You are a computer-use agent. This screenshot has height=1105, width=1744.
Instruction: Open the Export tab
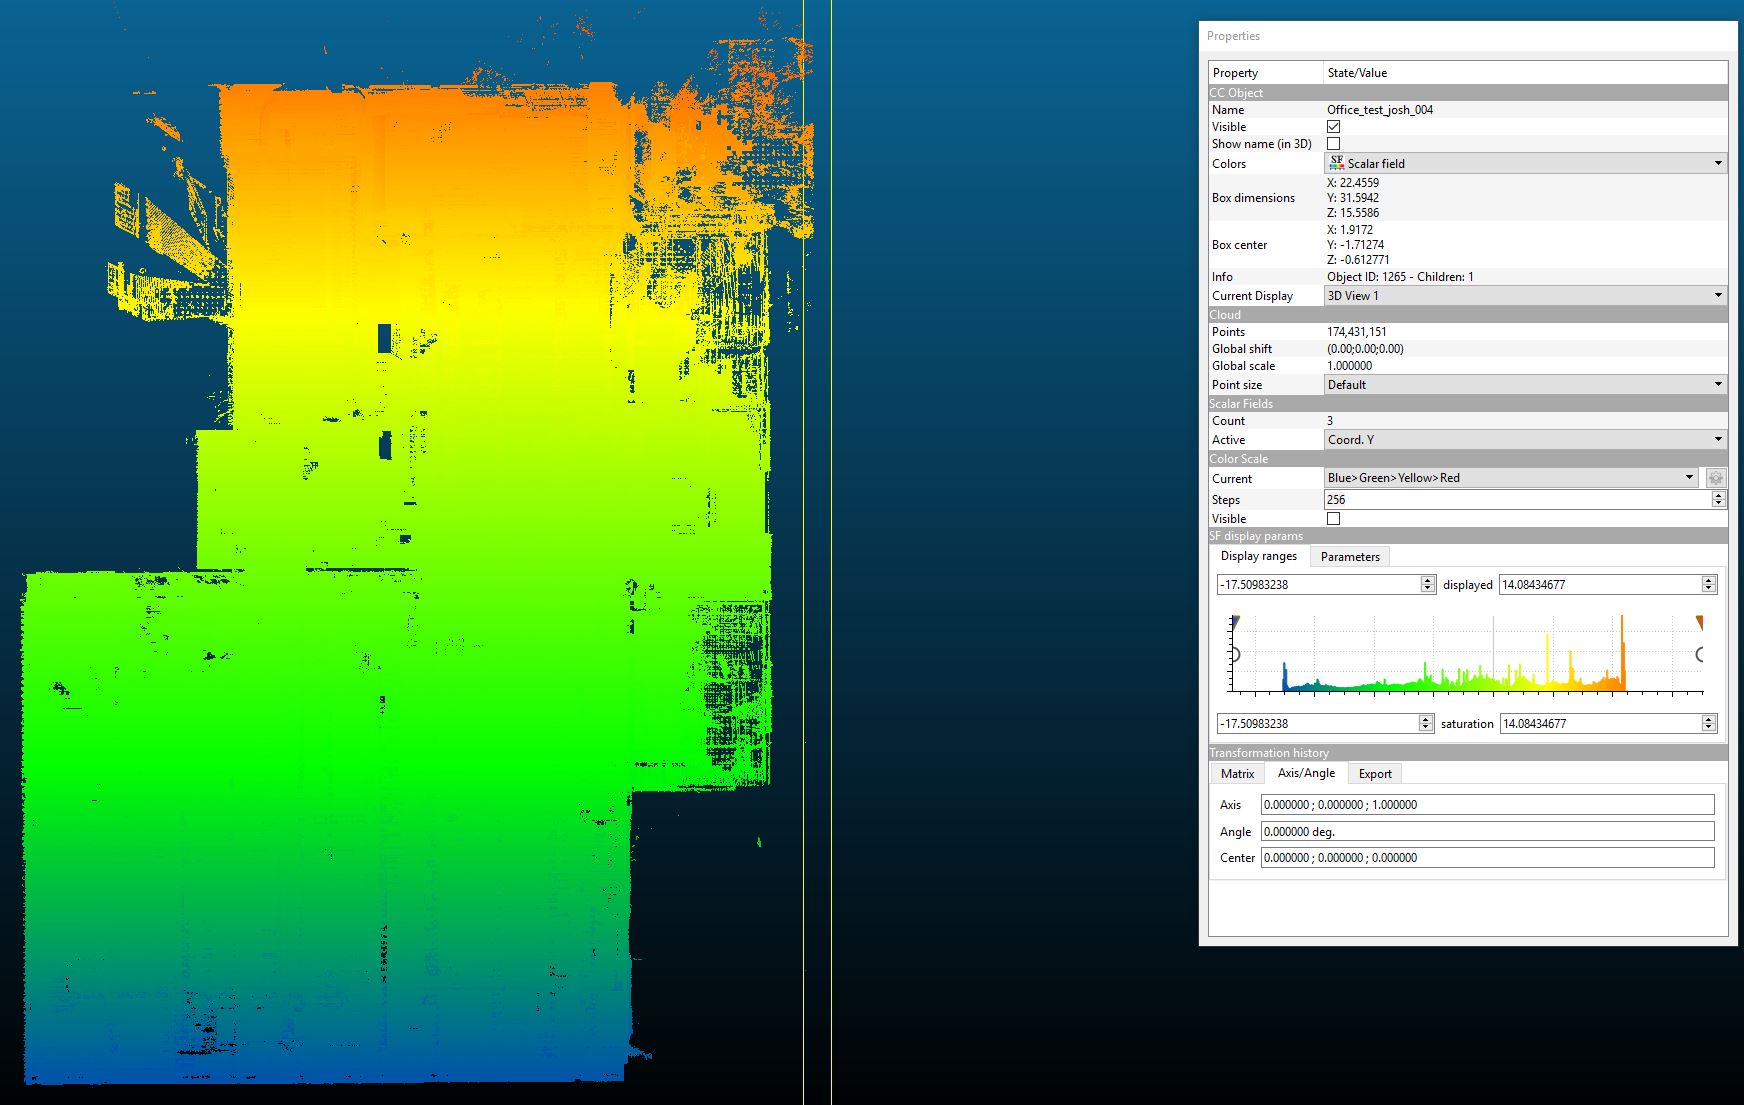pyautogui.click(x=1374, y=774)
